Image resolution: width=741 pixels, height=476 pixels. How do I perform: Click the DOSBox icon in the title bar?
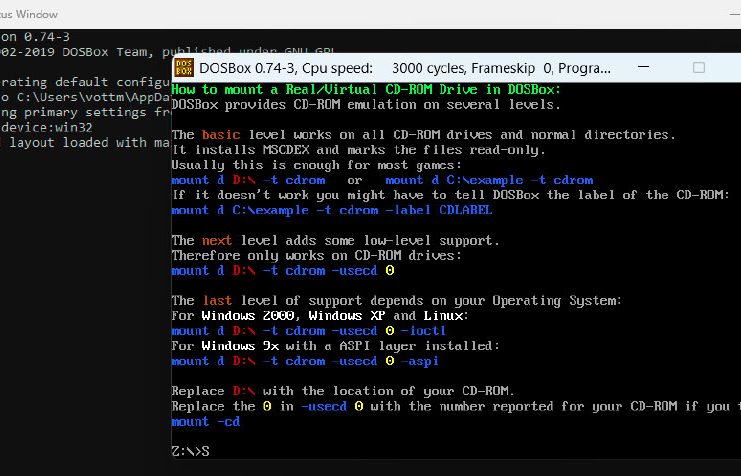[x=184, y=67]
